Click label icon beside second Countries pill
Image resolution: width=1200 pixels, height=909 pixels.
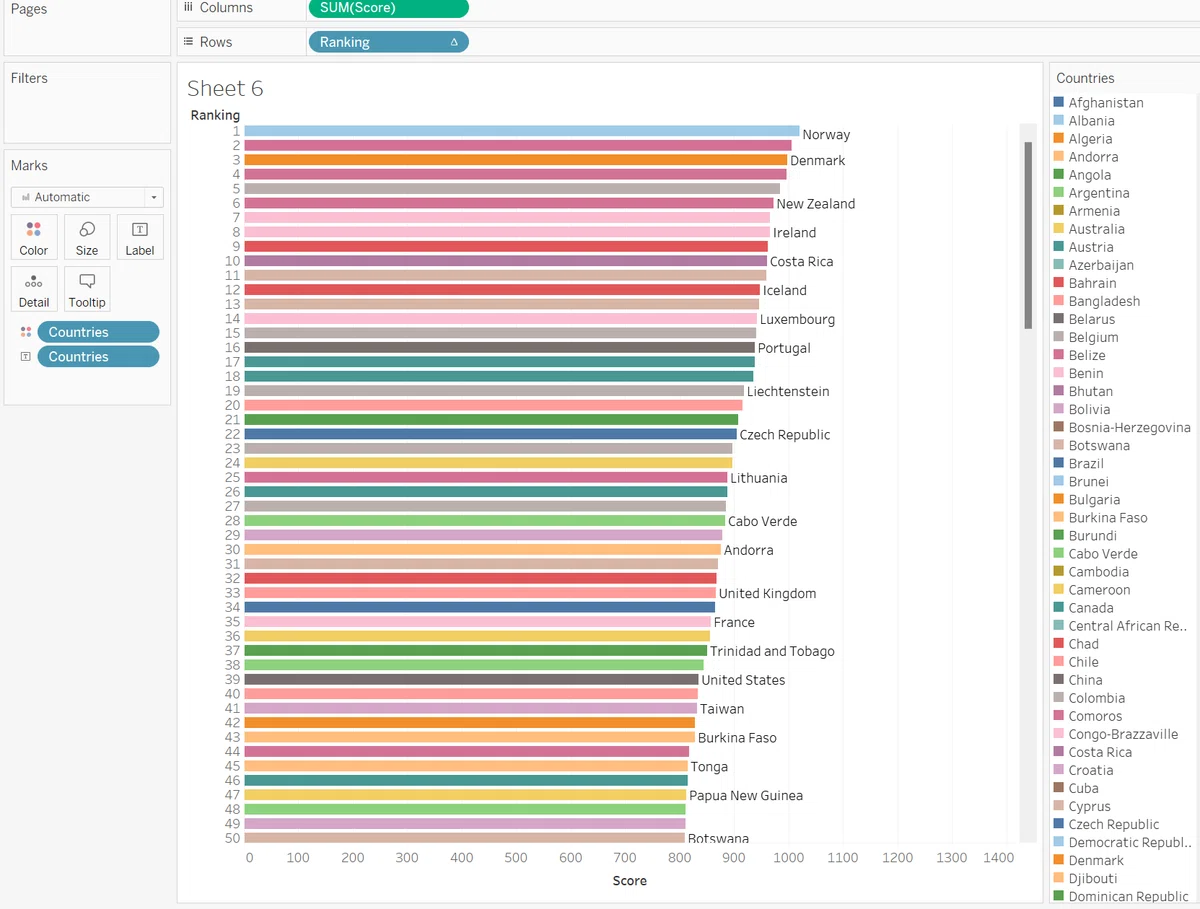point(26,356)
